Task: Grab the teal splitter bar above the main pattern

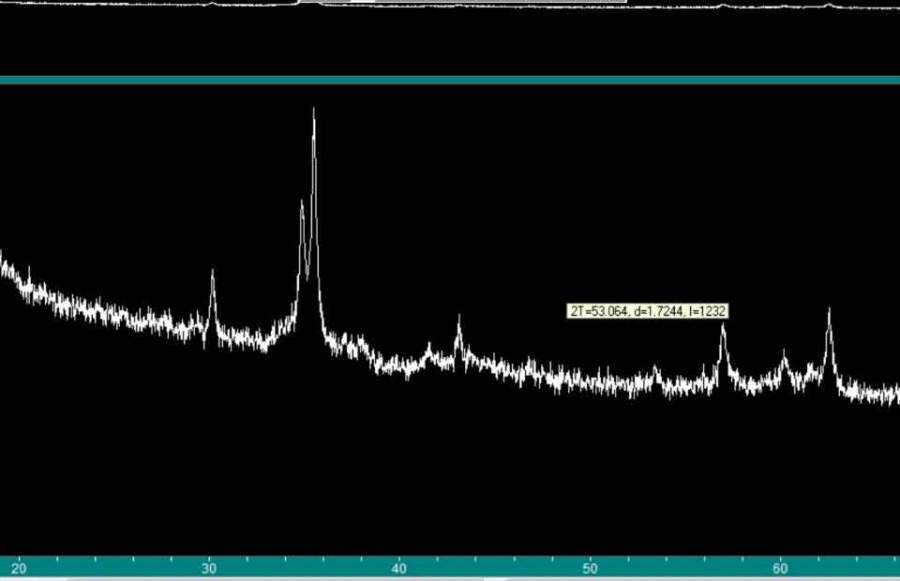Action: (x=450, y=80)
